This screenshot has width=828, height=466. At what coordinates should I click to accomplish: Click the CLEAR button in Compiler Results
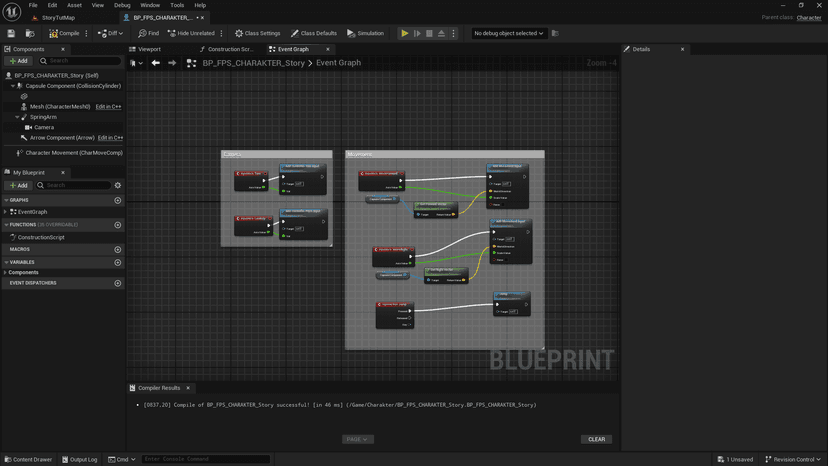[596, 439]
